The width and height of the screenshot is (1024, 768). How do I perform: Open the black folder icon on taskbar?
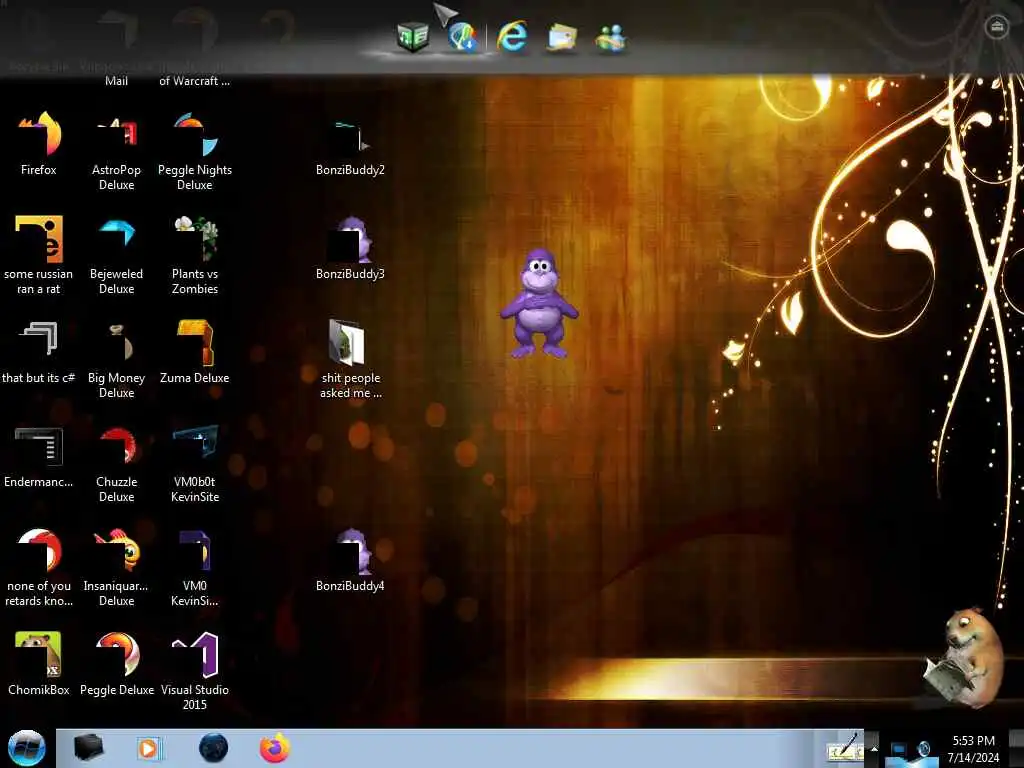coord(88,748)
